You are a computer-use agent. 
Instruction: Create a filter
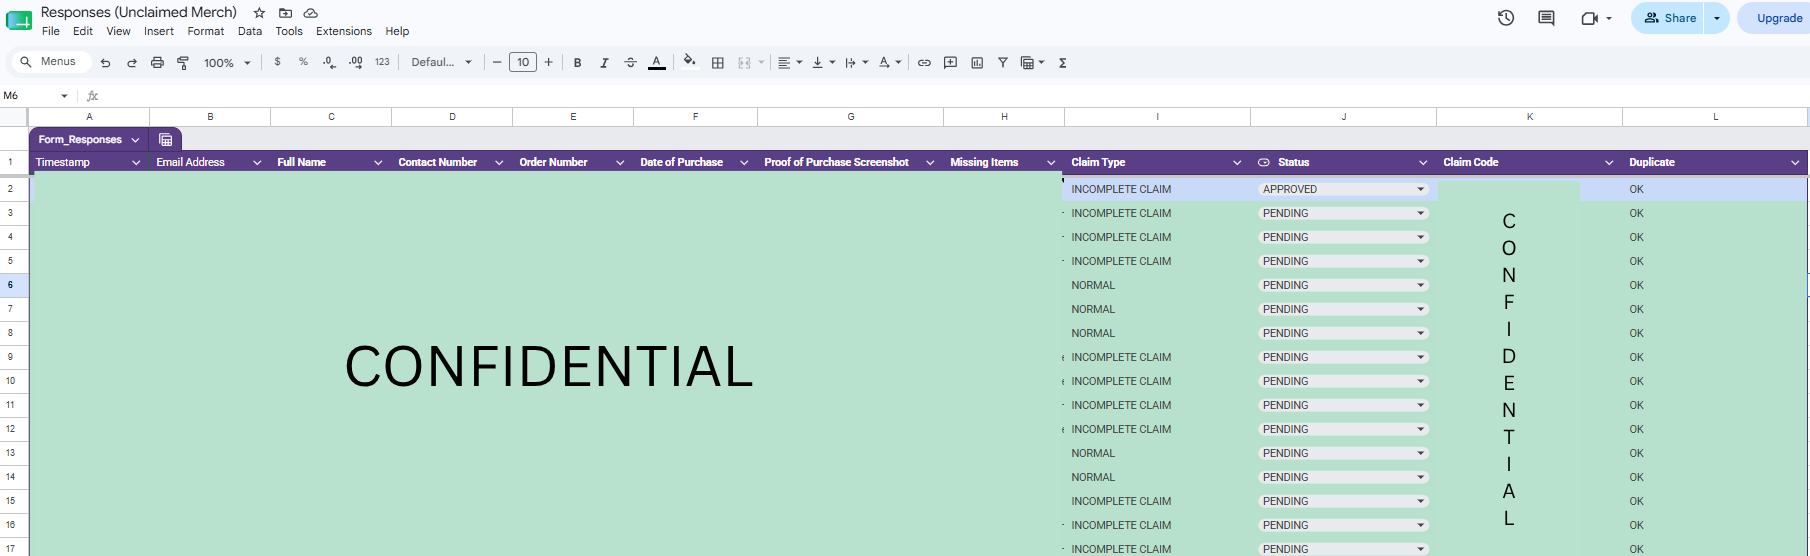coord(1003,62)
